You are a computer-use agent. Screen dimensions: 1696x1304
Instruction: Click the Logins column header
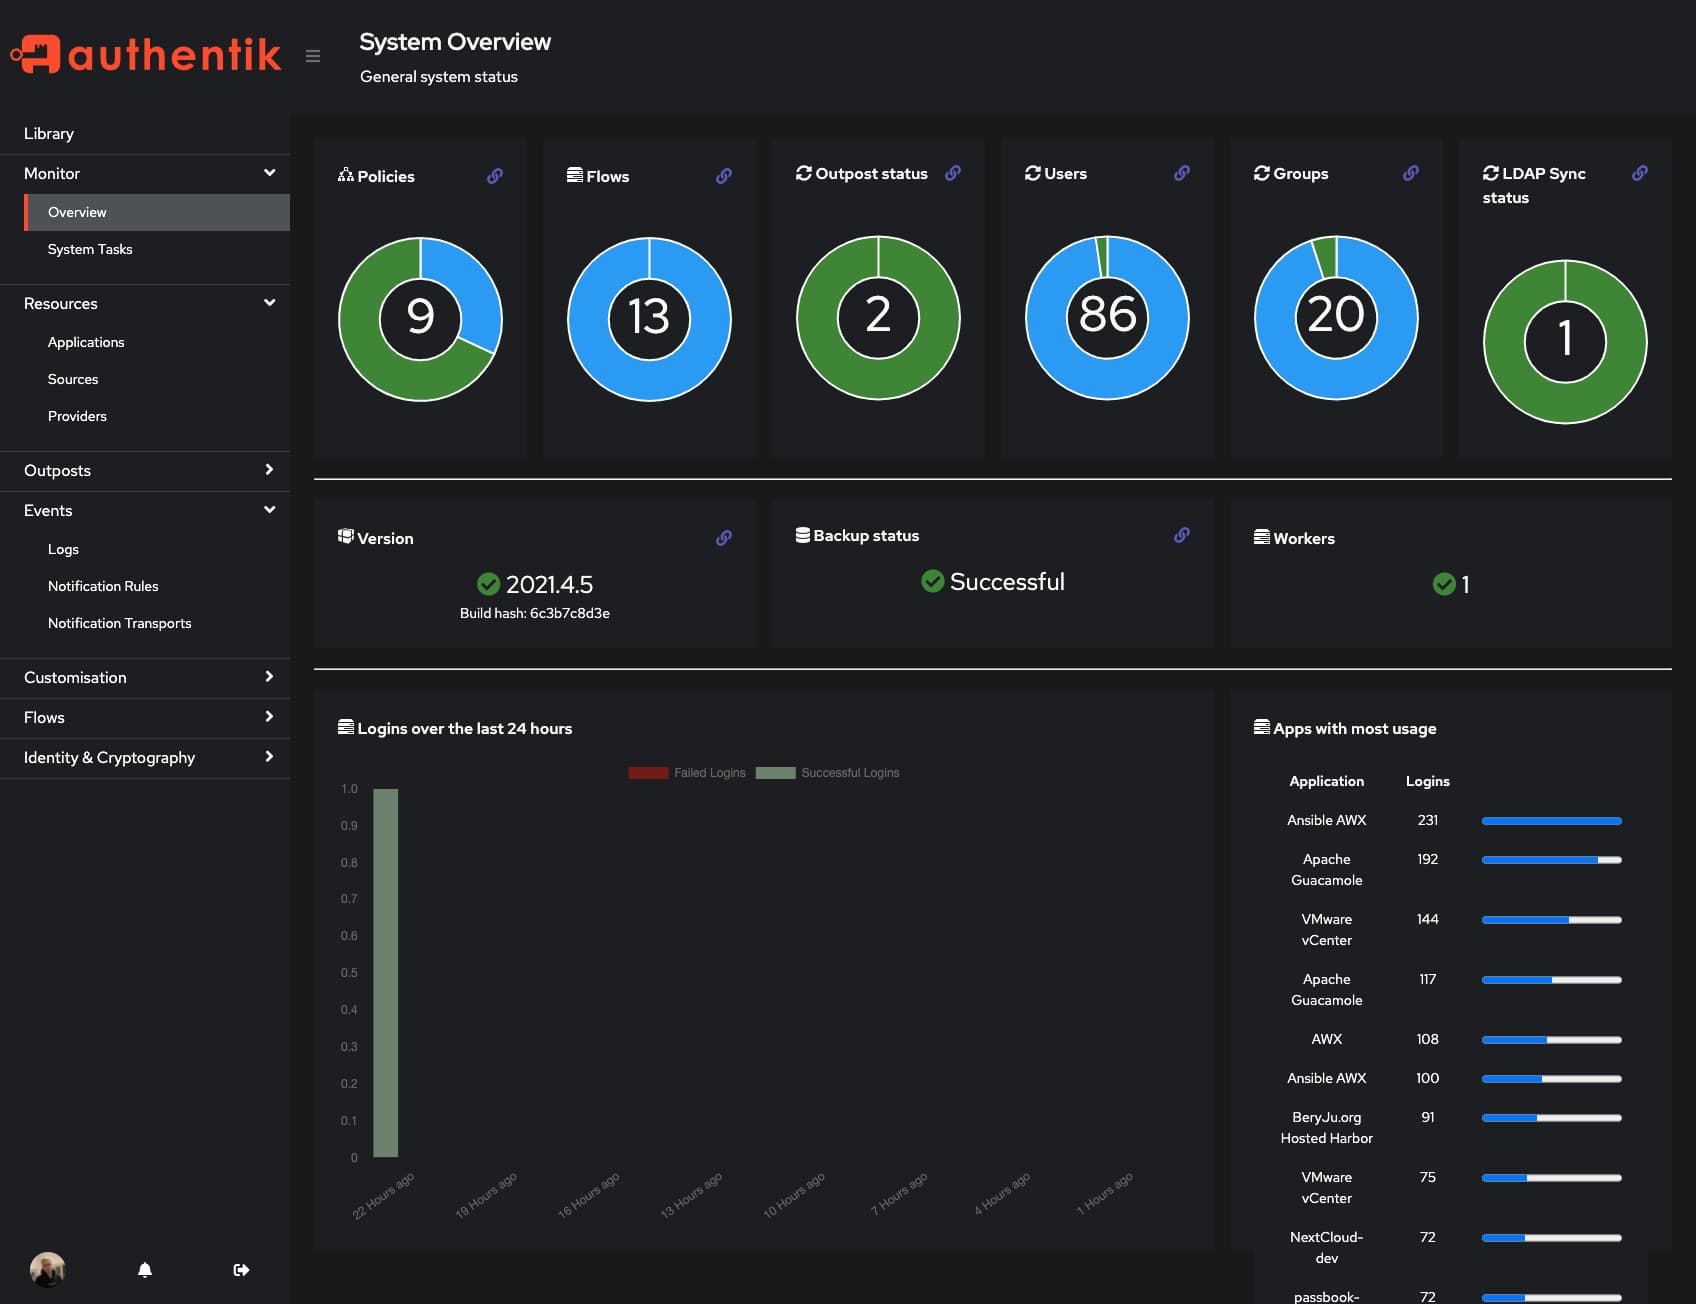pos(1428,781)
